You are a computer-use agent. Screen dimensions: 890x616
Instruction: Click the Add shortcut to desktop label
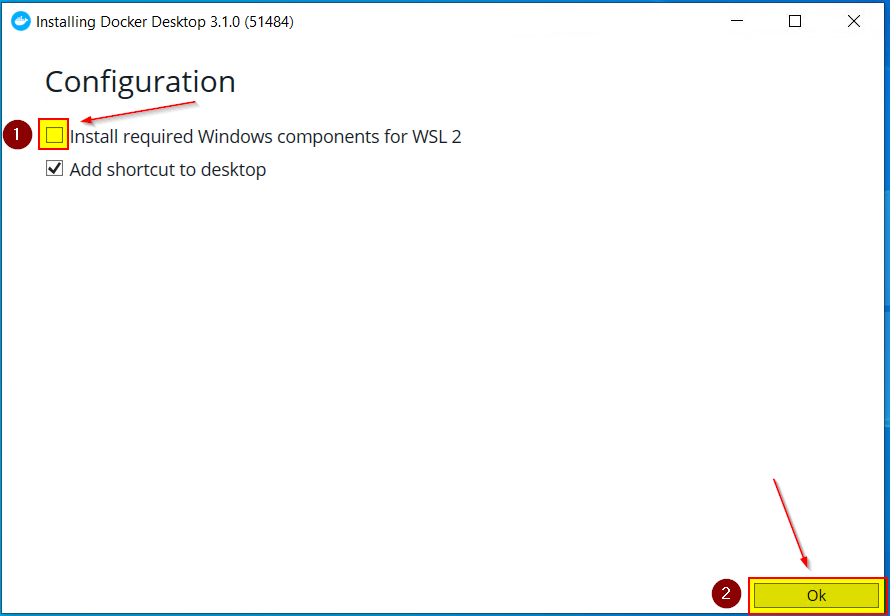coord(168,170)
